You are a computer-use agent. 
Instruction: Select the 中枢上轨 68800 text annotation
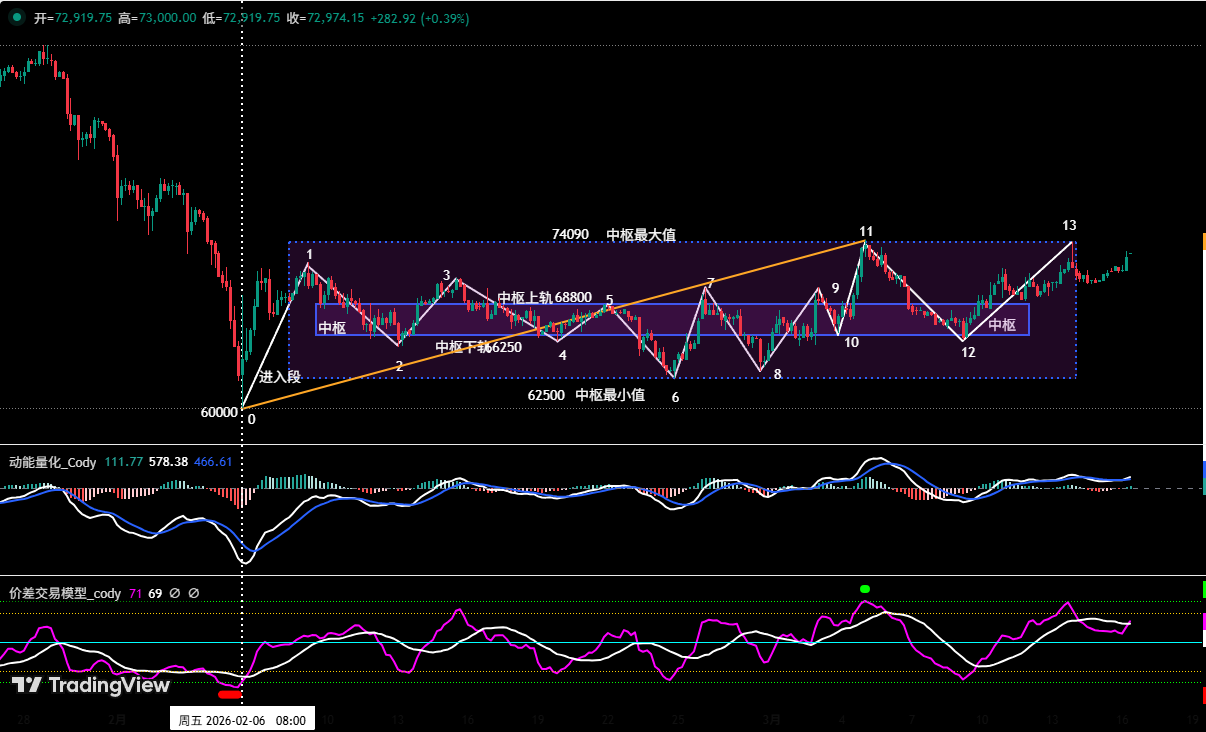click(x=544, y=298)
